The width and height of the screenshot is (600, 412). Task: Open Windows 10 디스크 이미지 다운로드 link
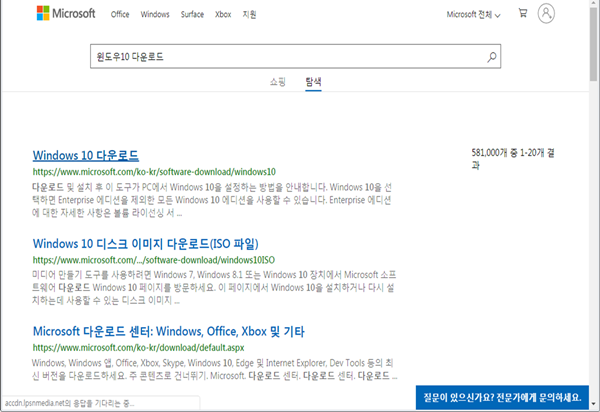146,243
